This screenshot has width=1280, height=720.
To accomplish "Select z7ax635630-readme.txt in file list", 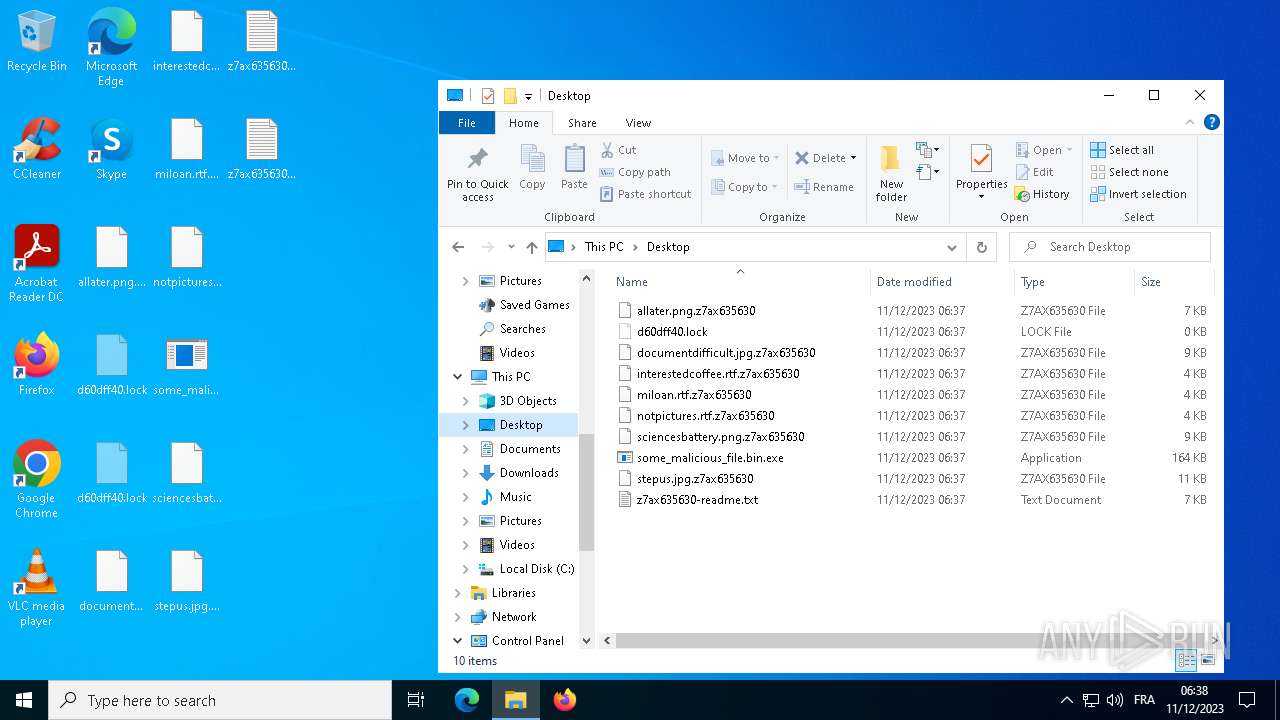I will click(x=697, y=500).
